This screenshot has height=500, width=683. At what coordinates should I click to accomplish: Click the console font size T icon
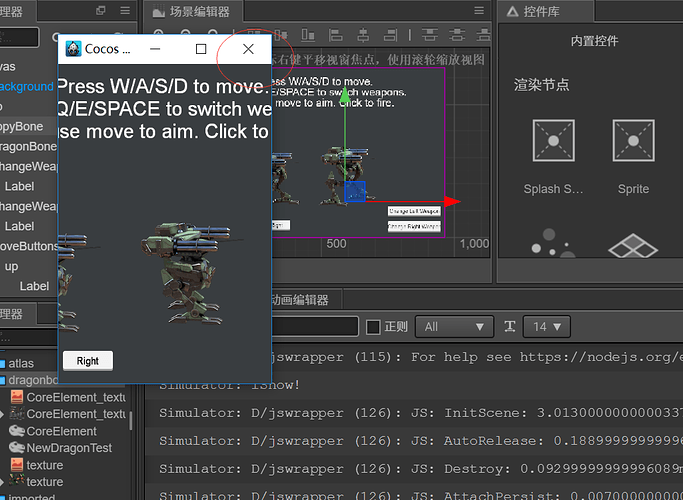[510, 327]
